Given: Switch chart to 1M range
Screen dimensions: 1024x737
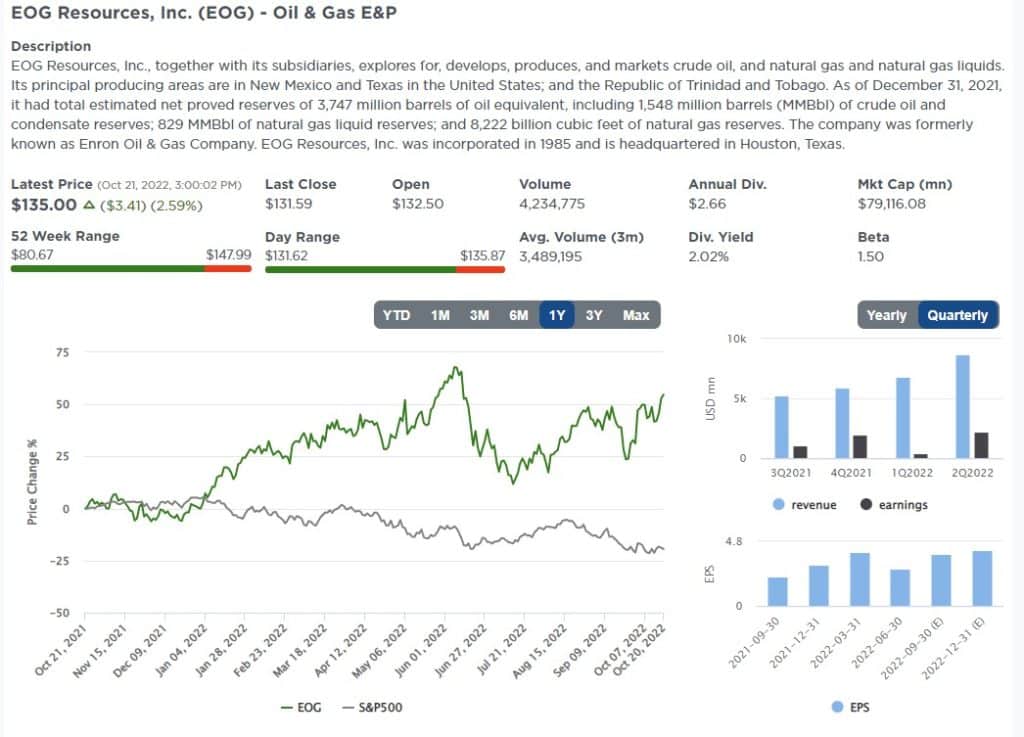Looking at the screenshot, I should click(x=440, y=315).
